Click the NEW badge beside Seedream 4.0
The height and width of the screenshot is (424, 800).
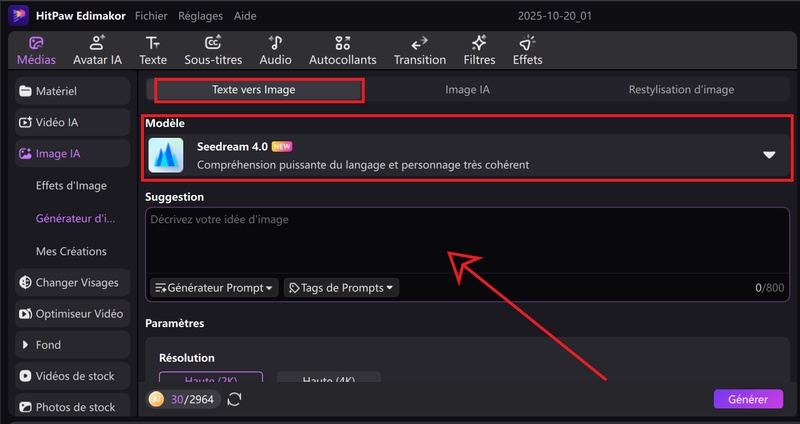(x=282, y=146)
